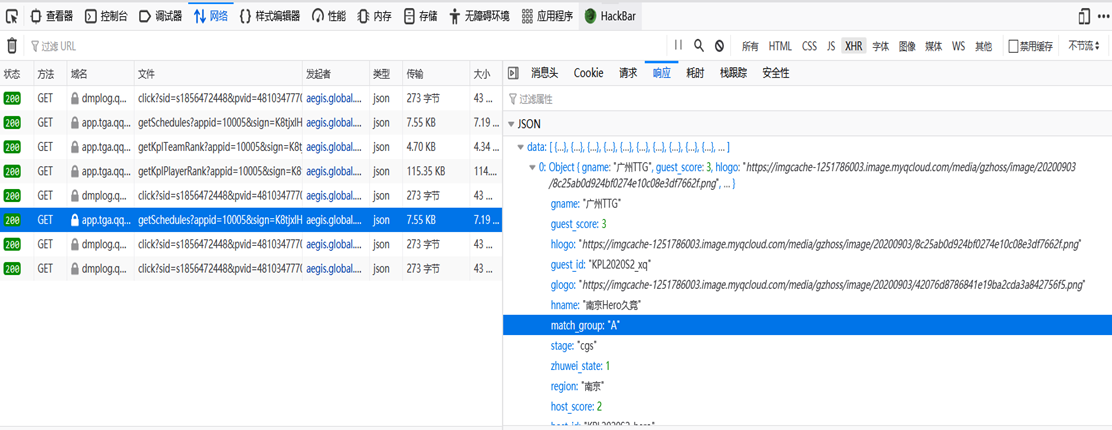
Task: Sort by the 域名 domain column
Action: [100, 73]
